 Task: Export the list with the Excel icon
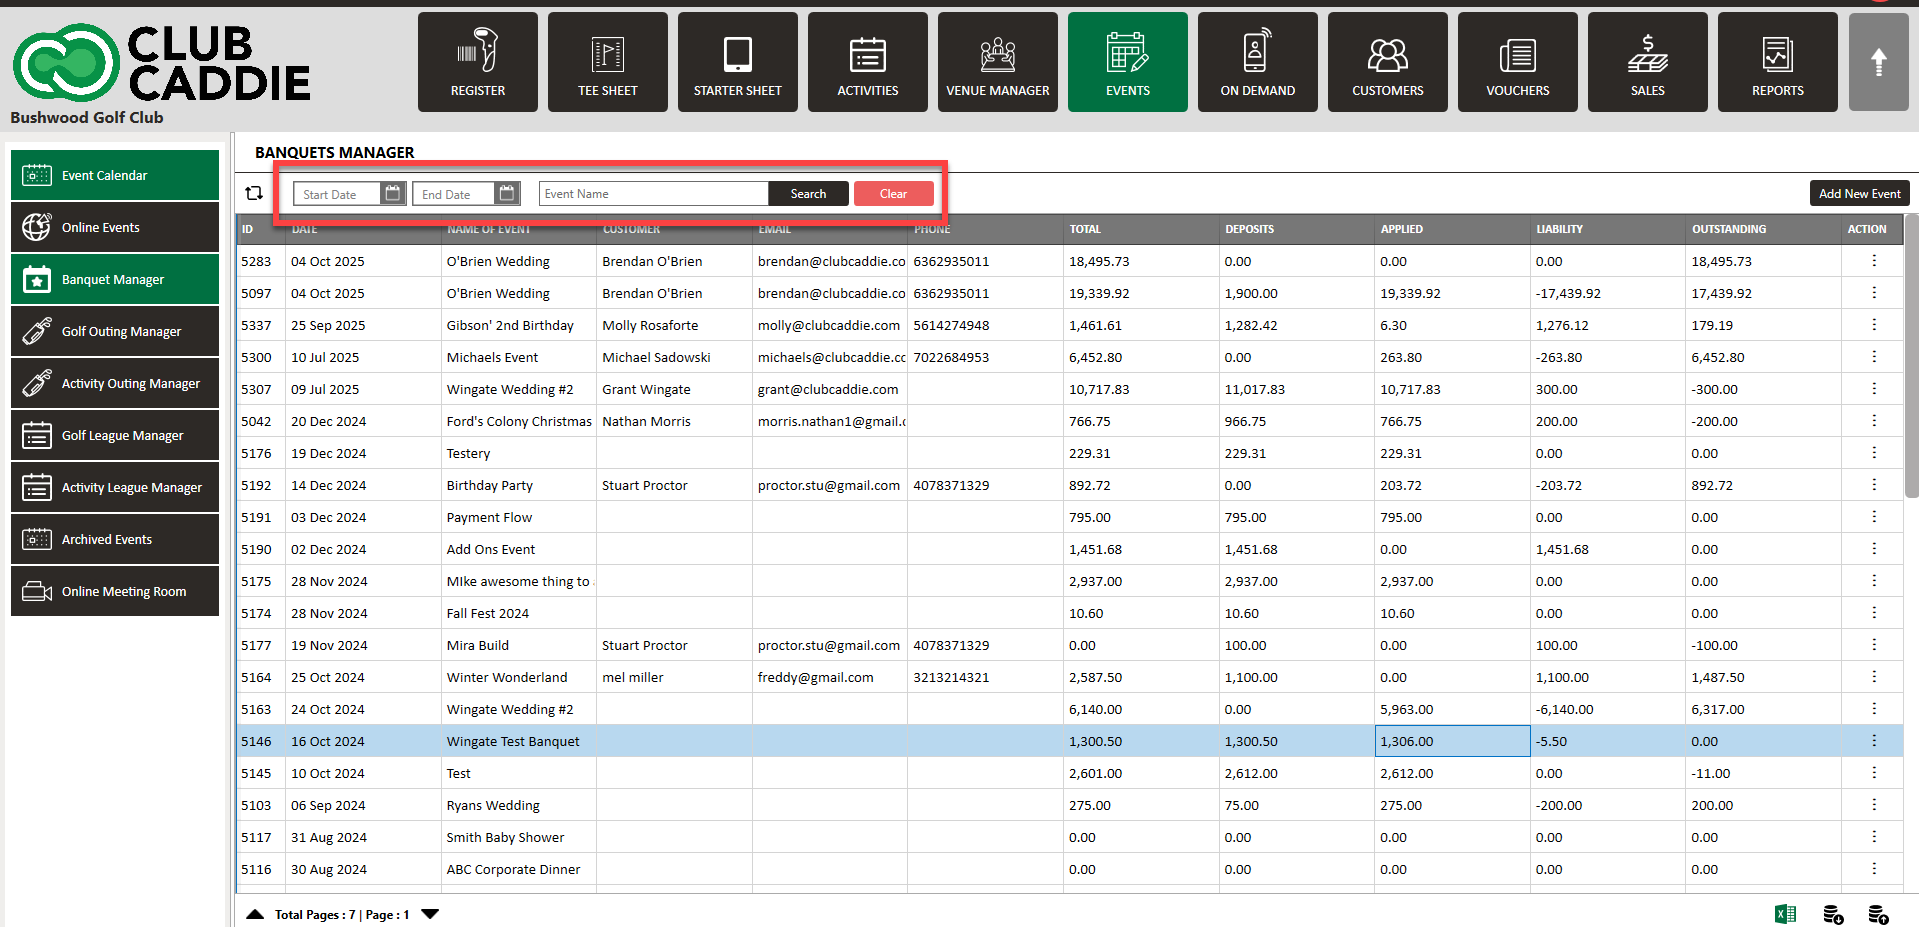[1785, 914]
